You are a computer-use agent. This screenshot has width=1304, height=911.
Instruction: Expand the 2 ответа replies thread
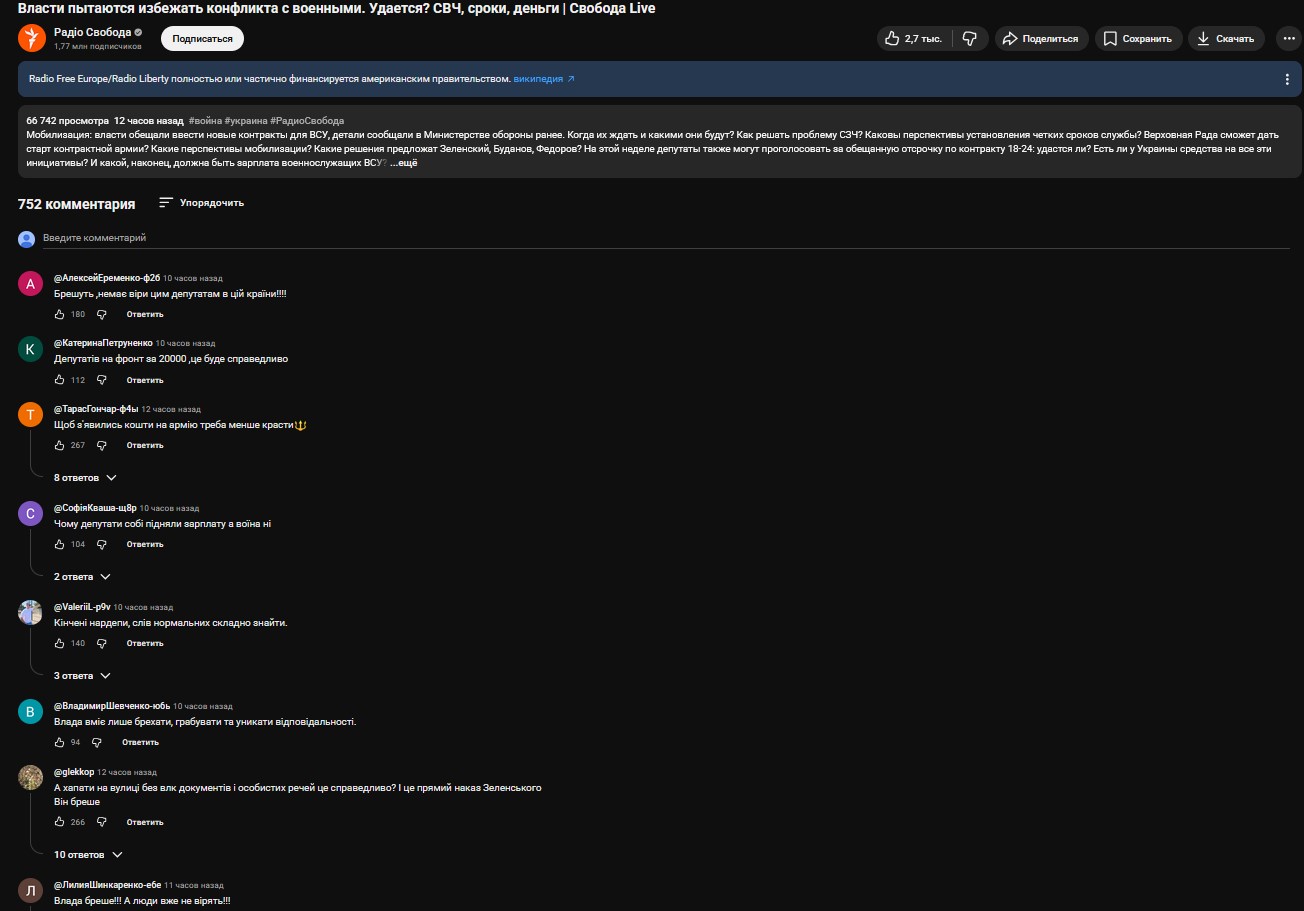pos(82,577)
